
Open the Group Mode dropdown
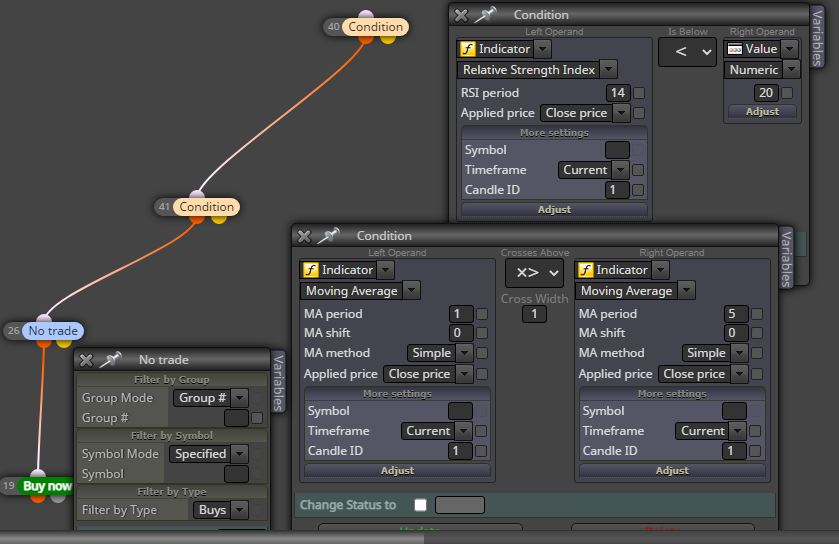coord(210,398)
